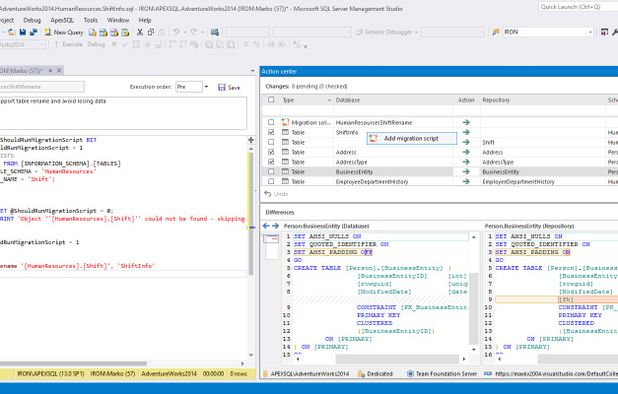The height and width of the screenshot is (394, 618).
Task: Open the document tab list dropdown arrow
Action: click(x=253, y=71)
